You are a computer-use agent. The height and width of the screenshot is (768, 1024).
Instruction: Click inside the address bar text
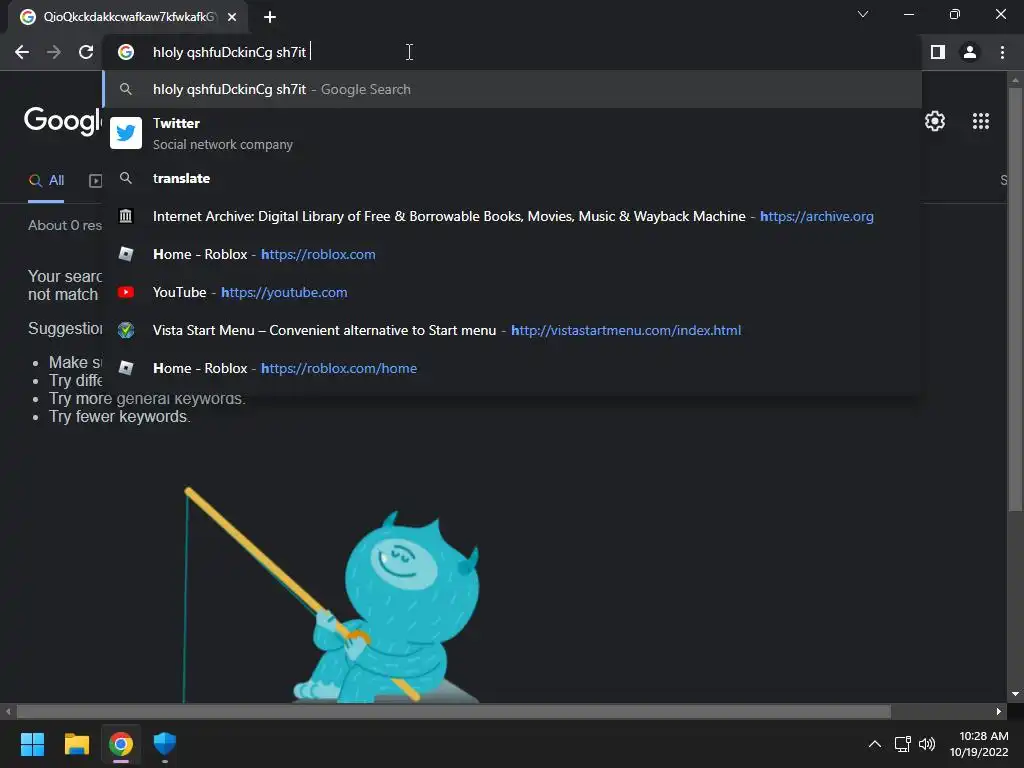coord(229,52)
